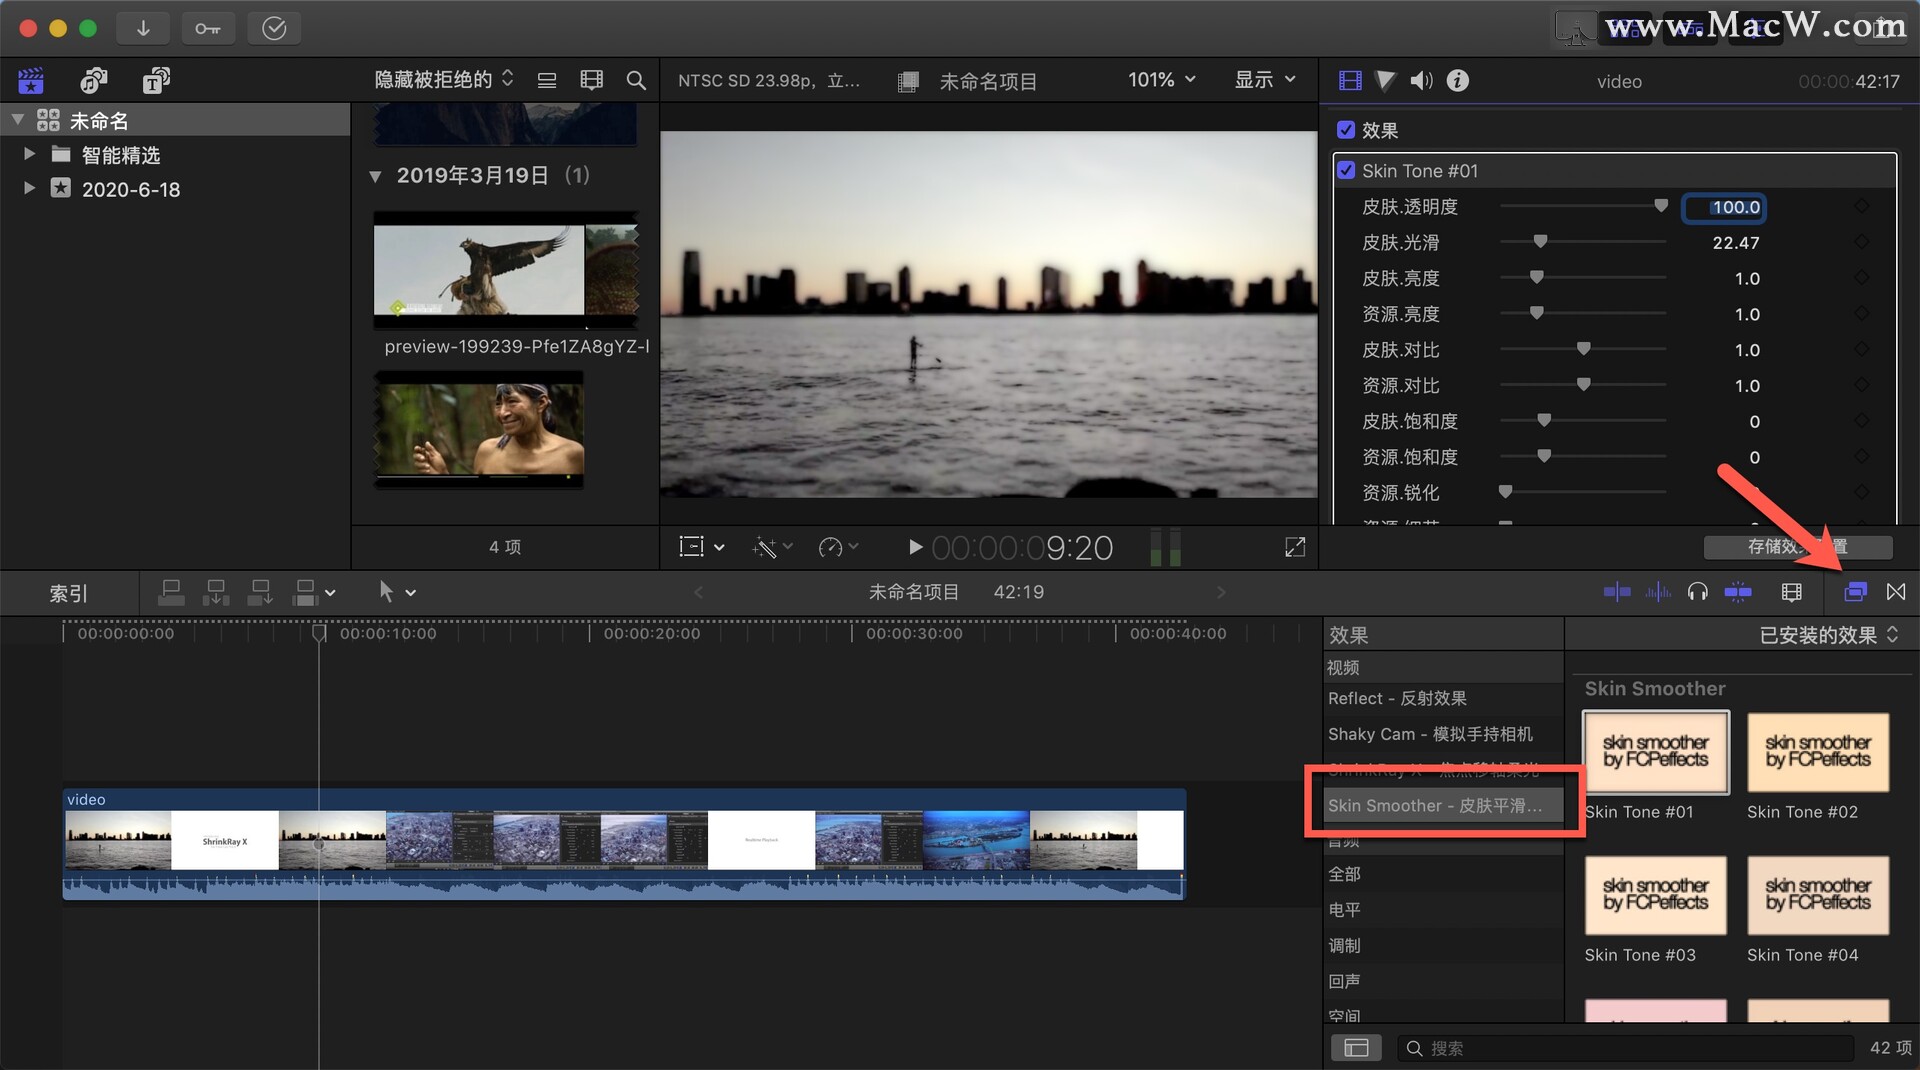The height and width of the screenshot is (1070, 1920).
Task: Play the viewer clip
Action: tap(914, 547)
